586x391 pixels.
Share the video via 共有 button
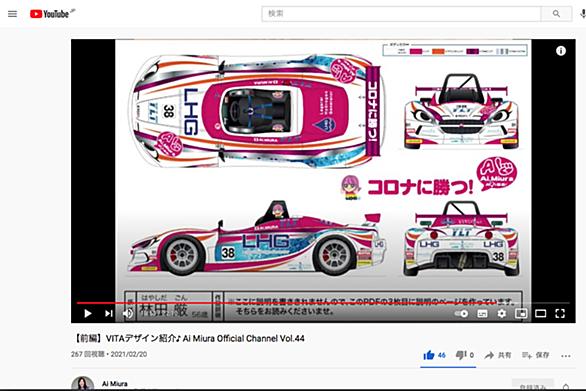pyautogui.click(x=498, y=355)
